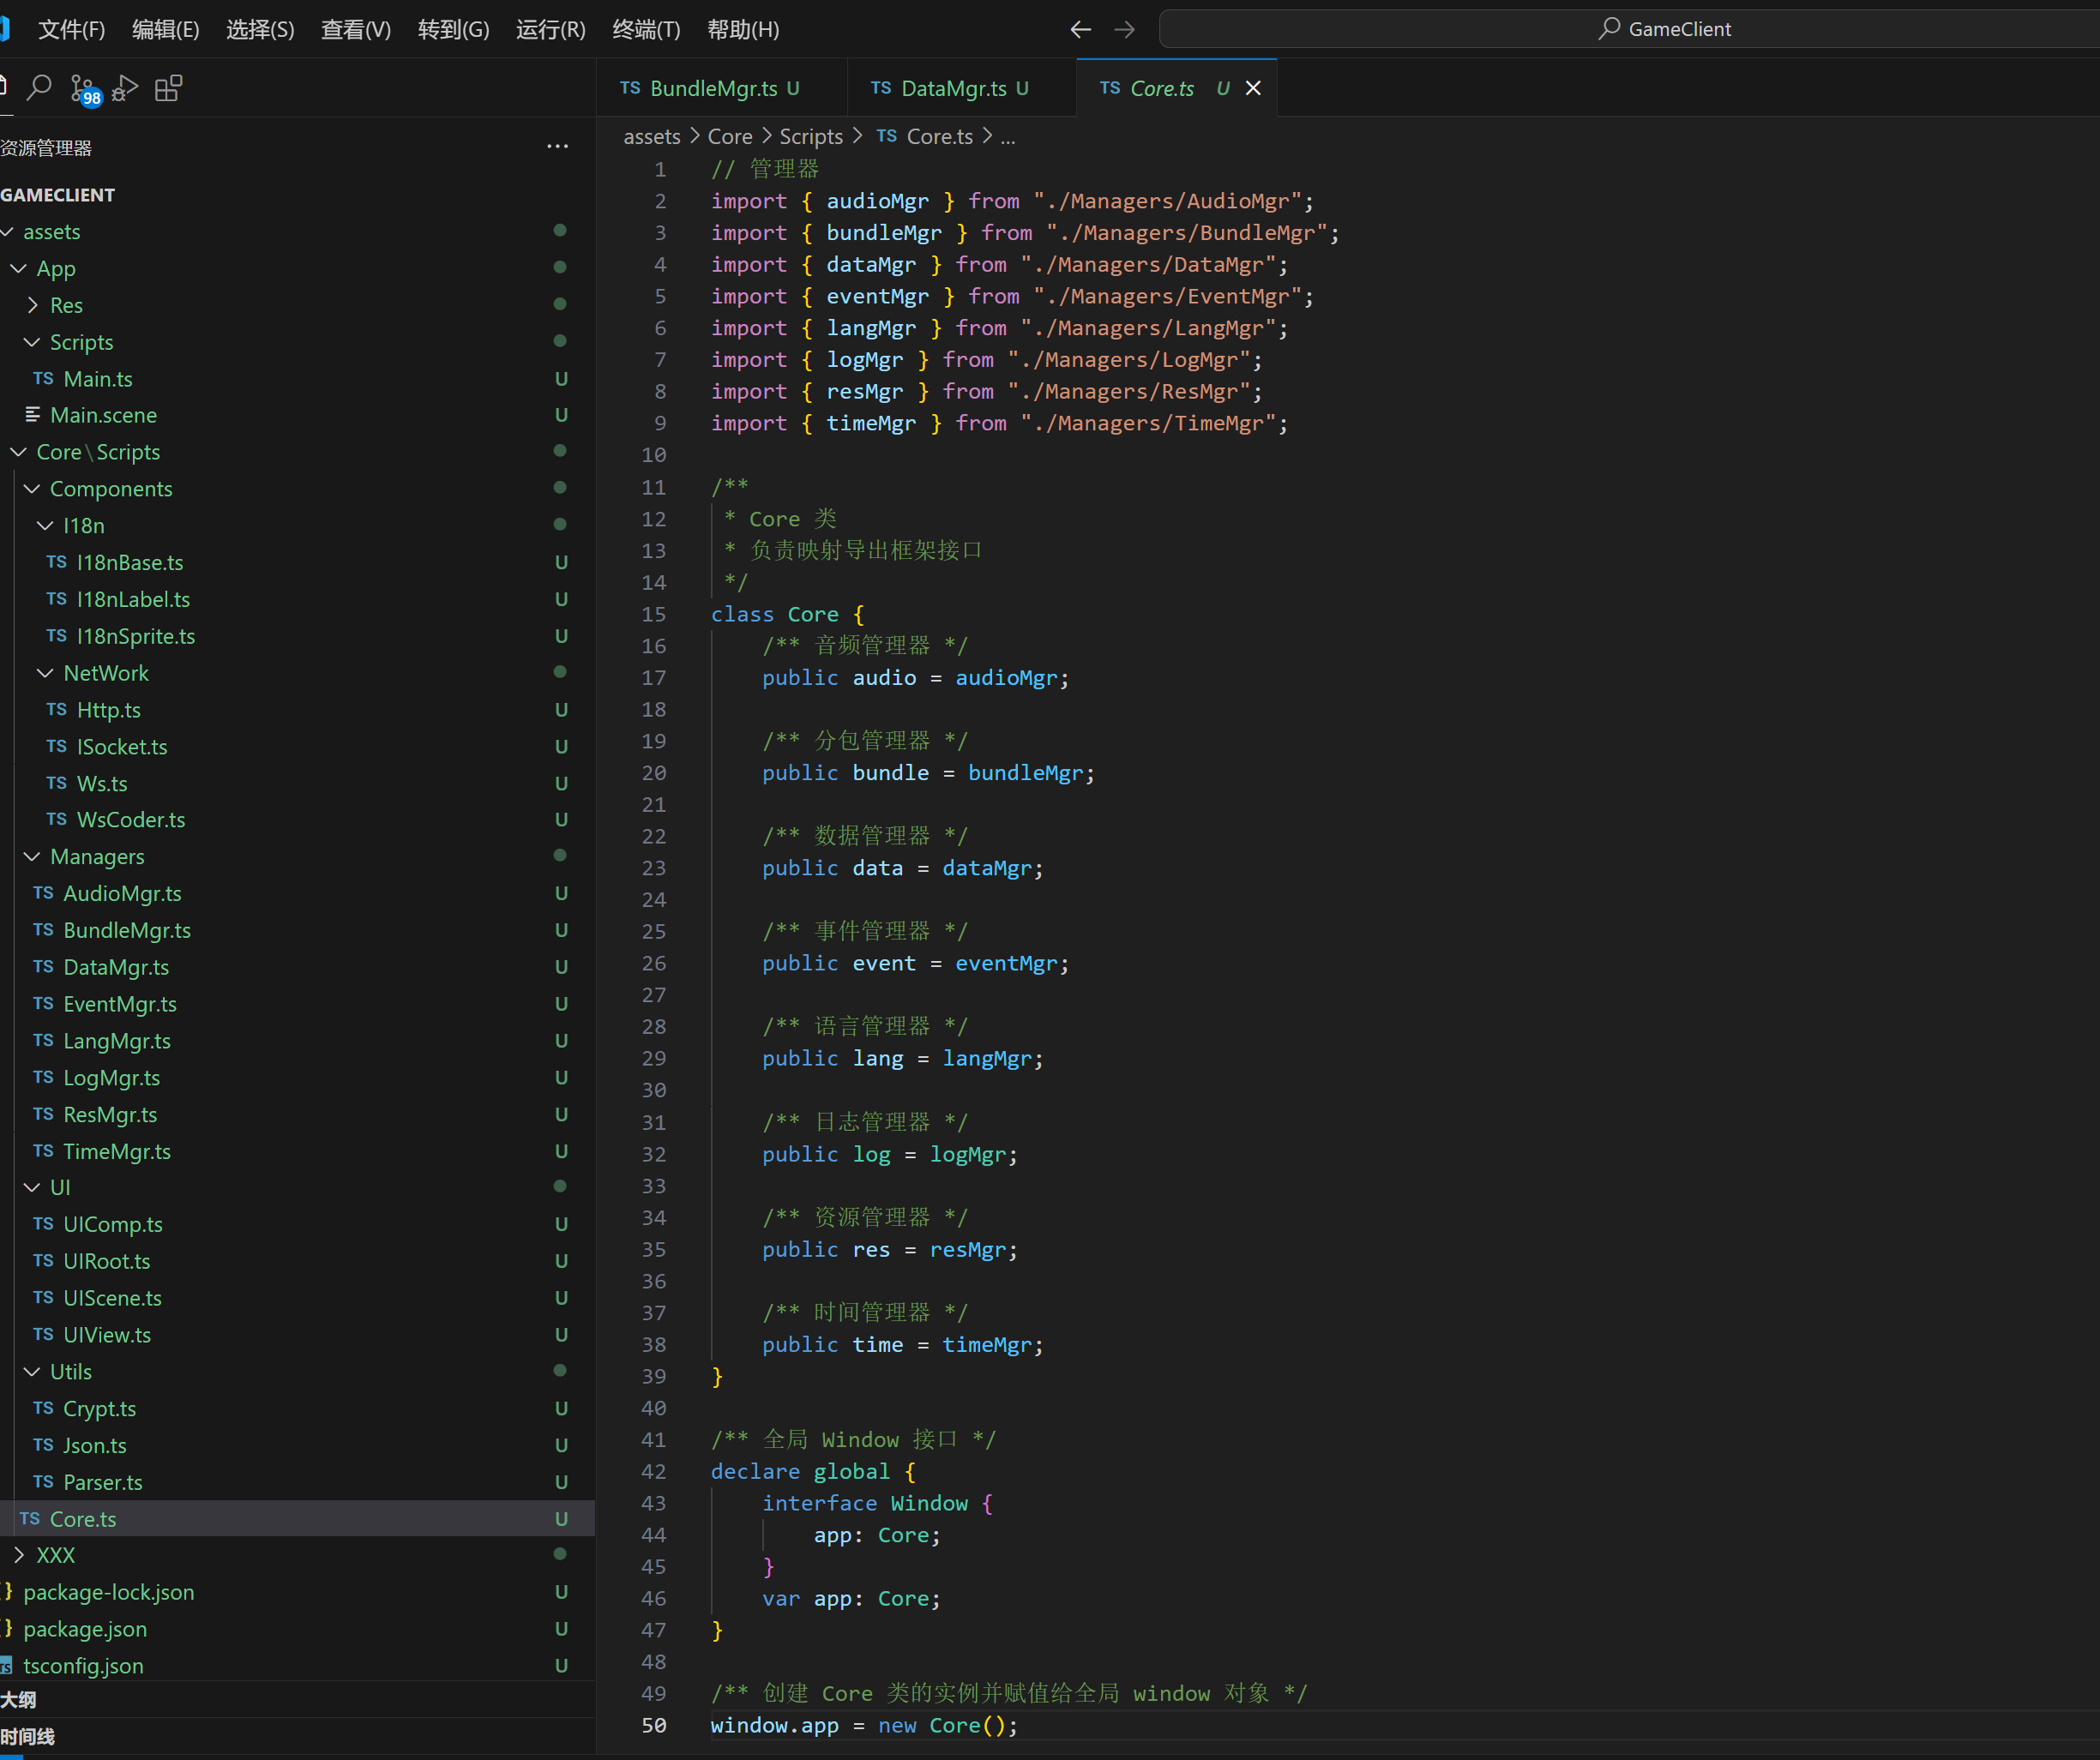Collapse the I18n folder
The height and width of the screenshot is (1760, 2100).
point(45,526)
